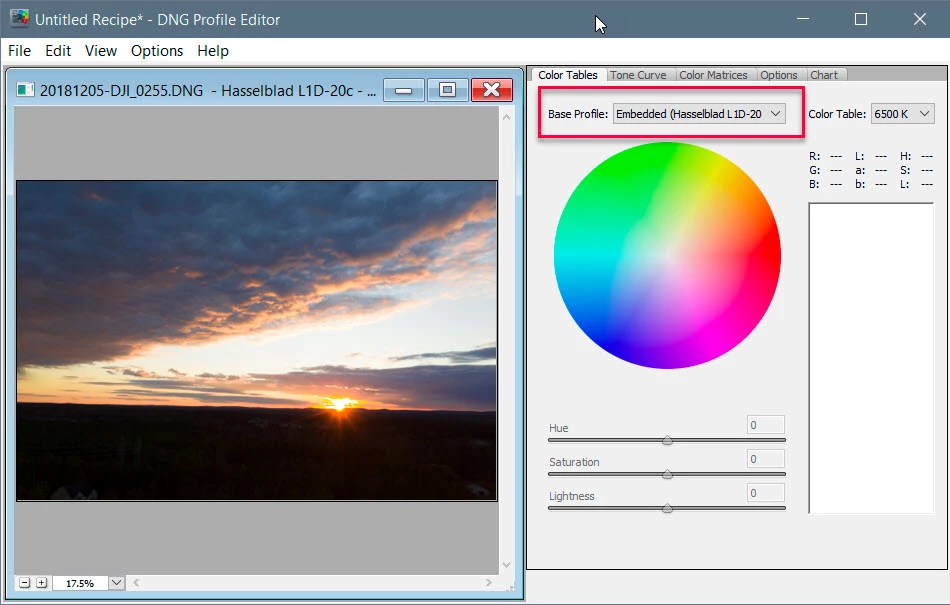Click the horizontal scrollbar left arrow
Image resolution: width=950 pixels, height=605 pixels.
click(136, 583)
